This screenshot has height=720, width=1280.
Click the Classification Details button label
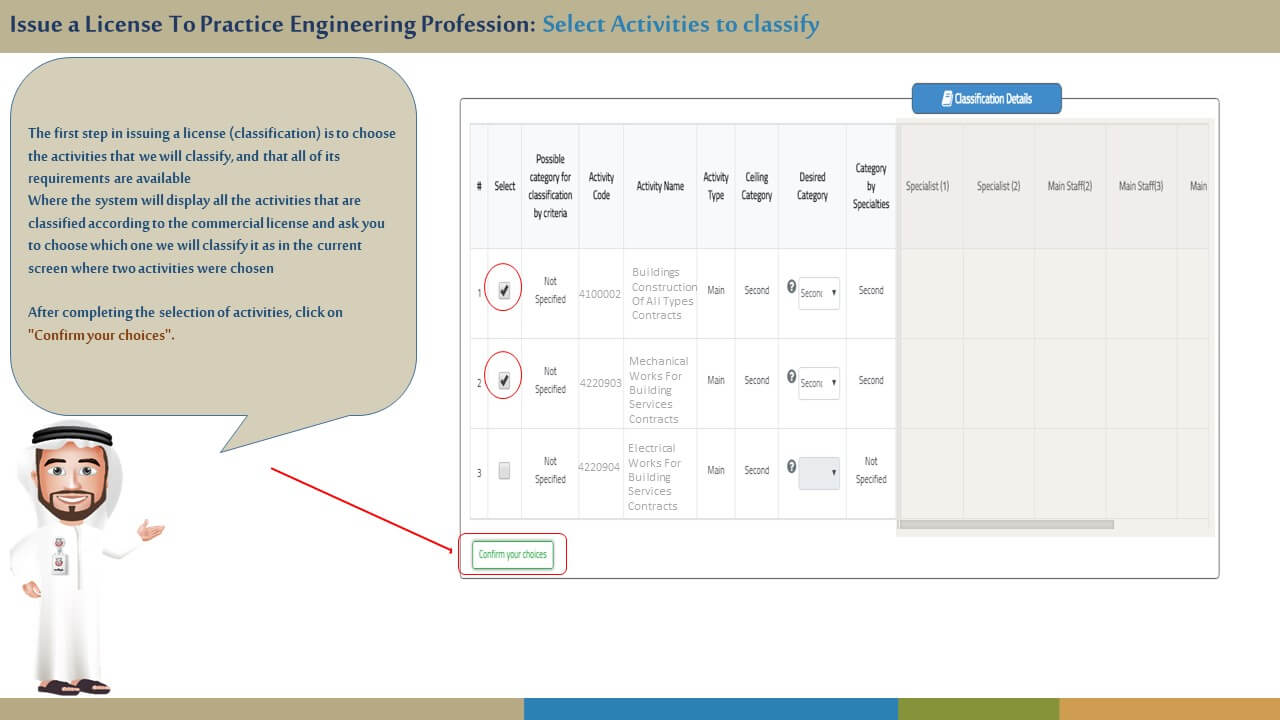pos(993,99)
